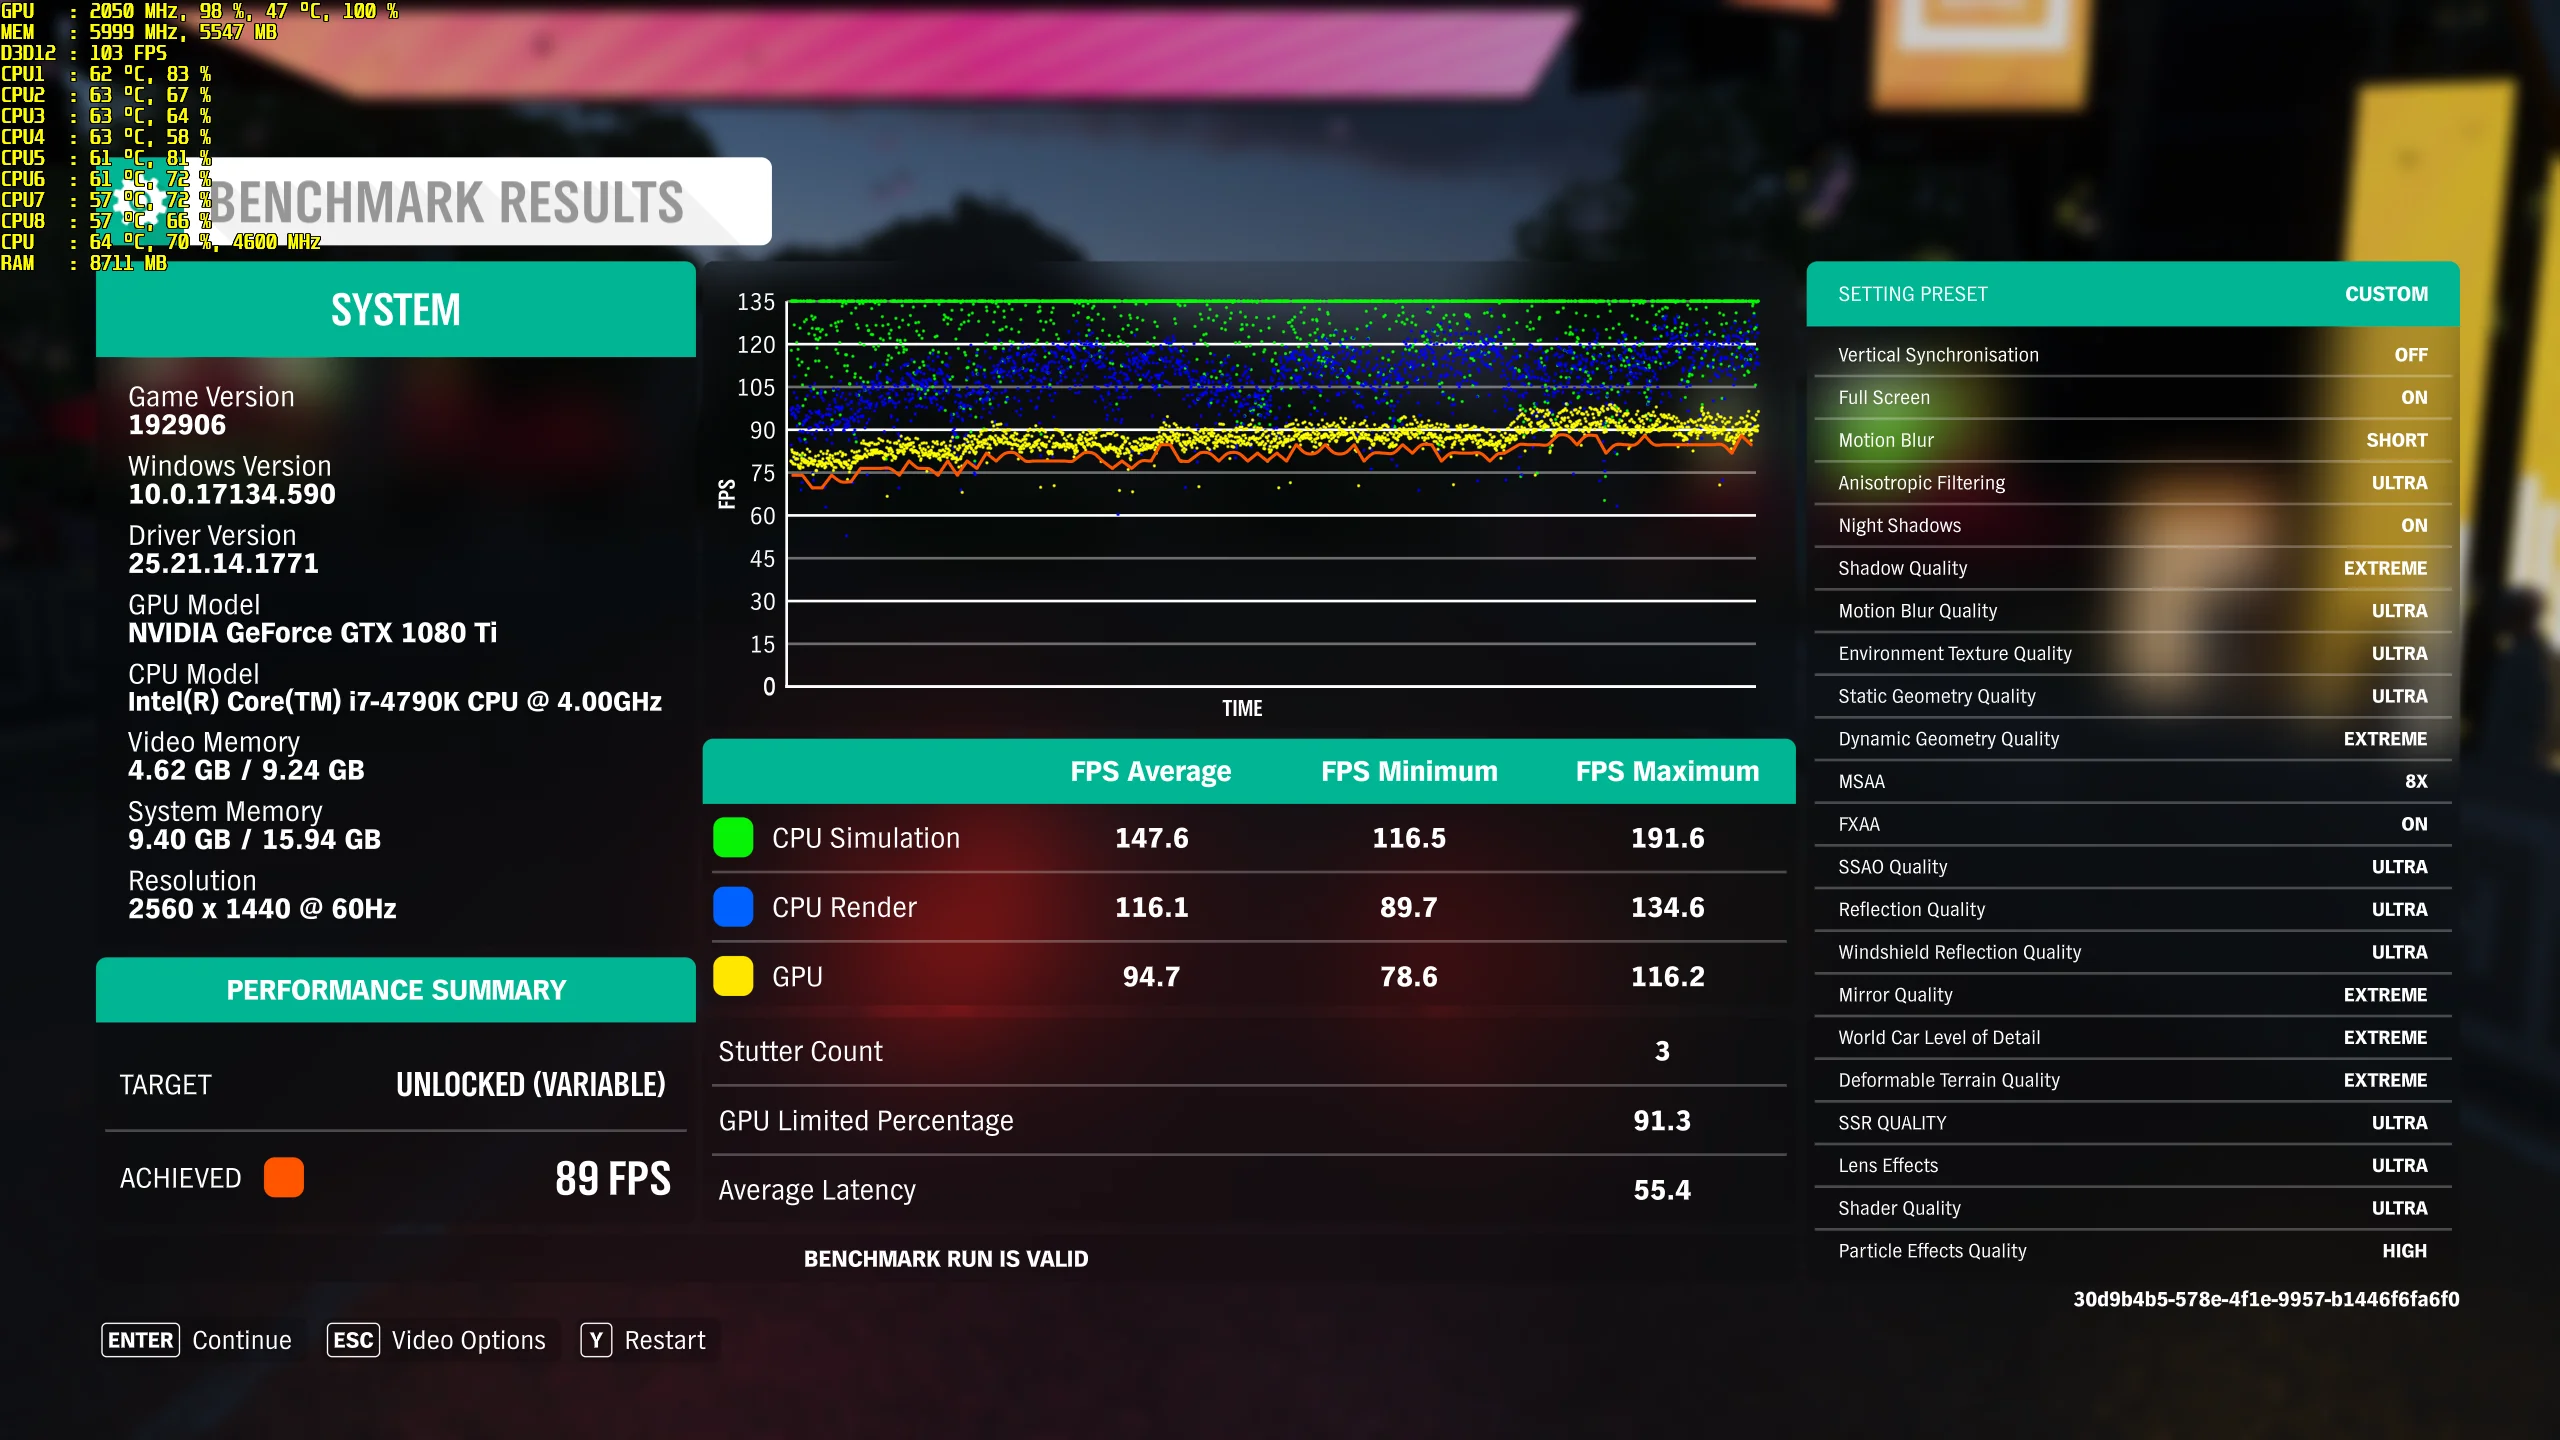Click the SETTING PRESET header row
Screen dimensions: 2560x1440
point(2133,294)
